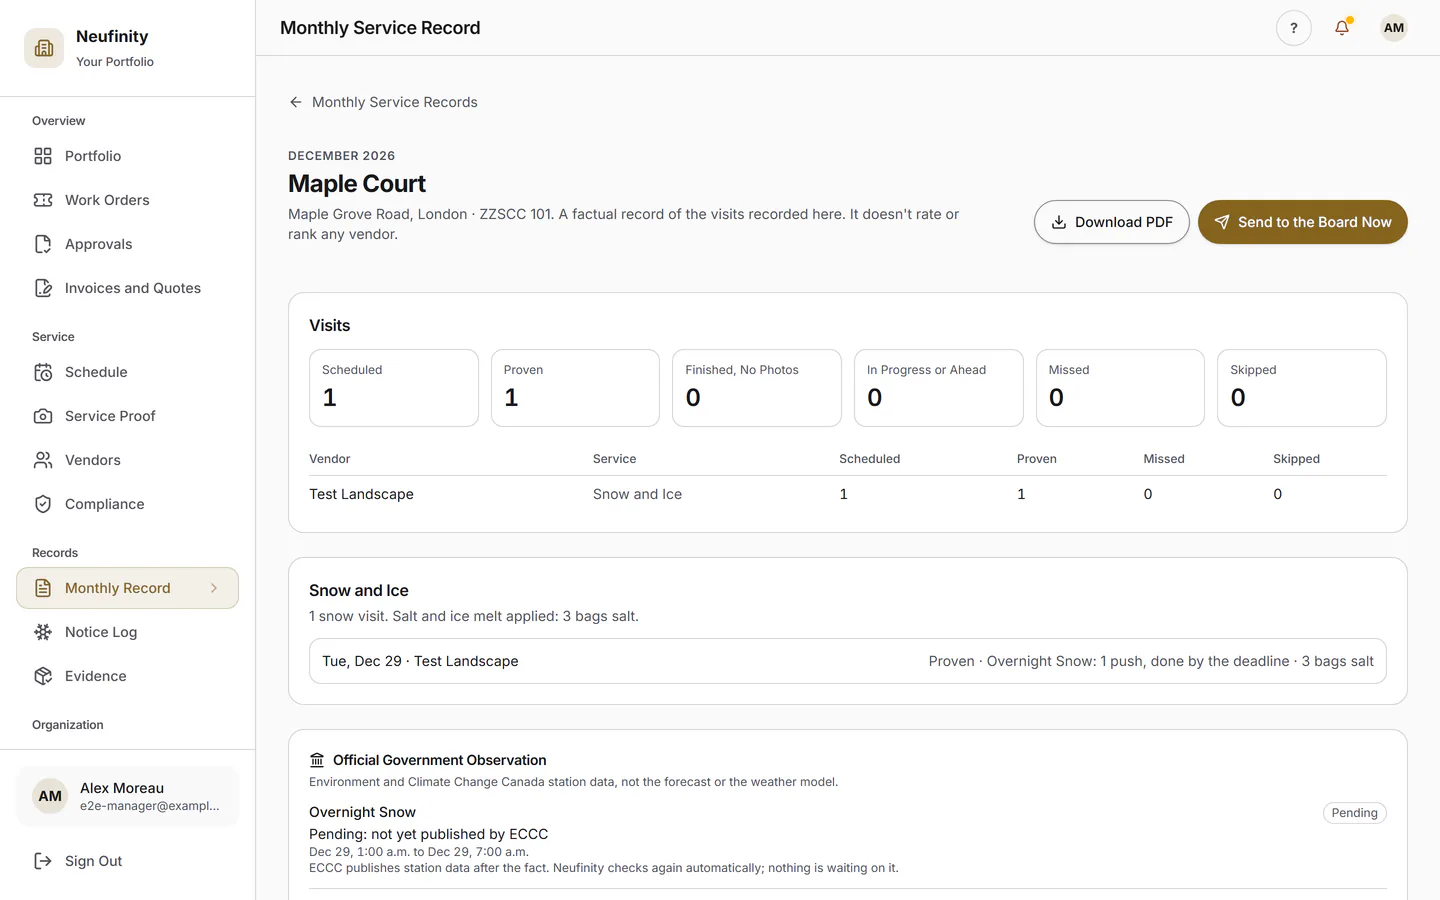Click Send to the Board Now button
This screenshot has width=1440, height=900.
coord(1302,222)
